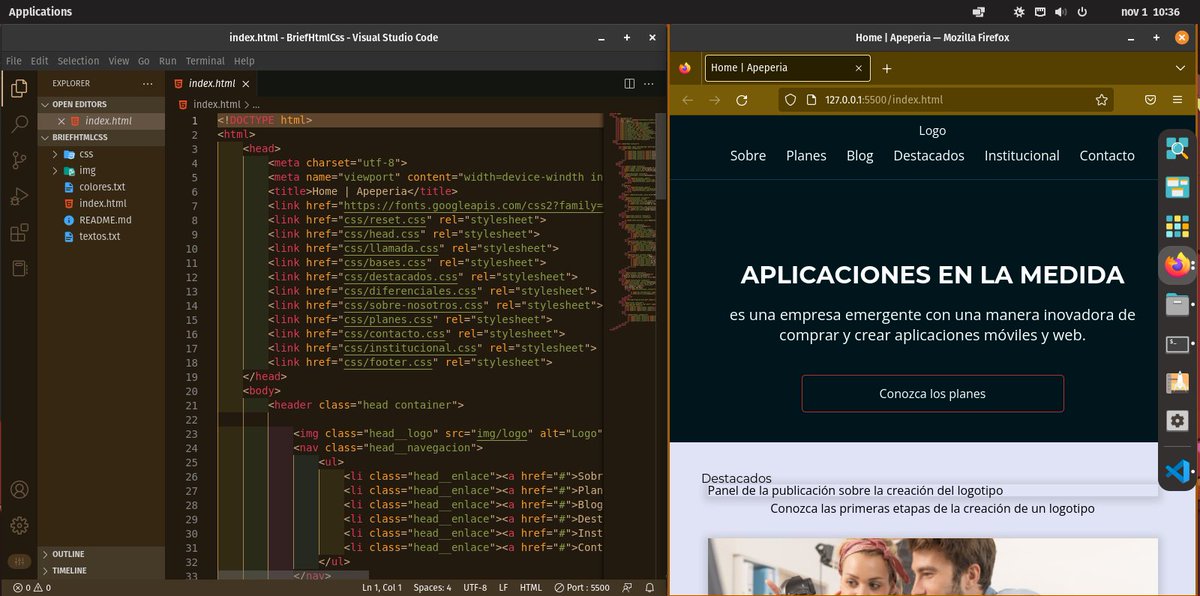Select HTML language mode in status bar
The height and width of the screenshot is (596, 1200).
coord(531,588)
